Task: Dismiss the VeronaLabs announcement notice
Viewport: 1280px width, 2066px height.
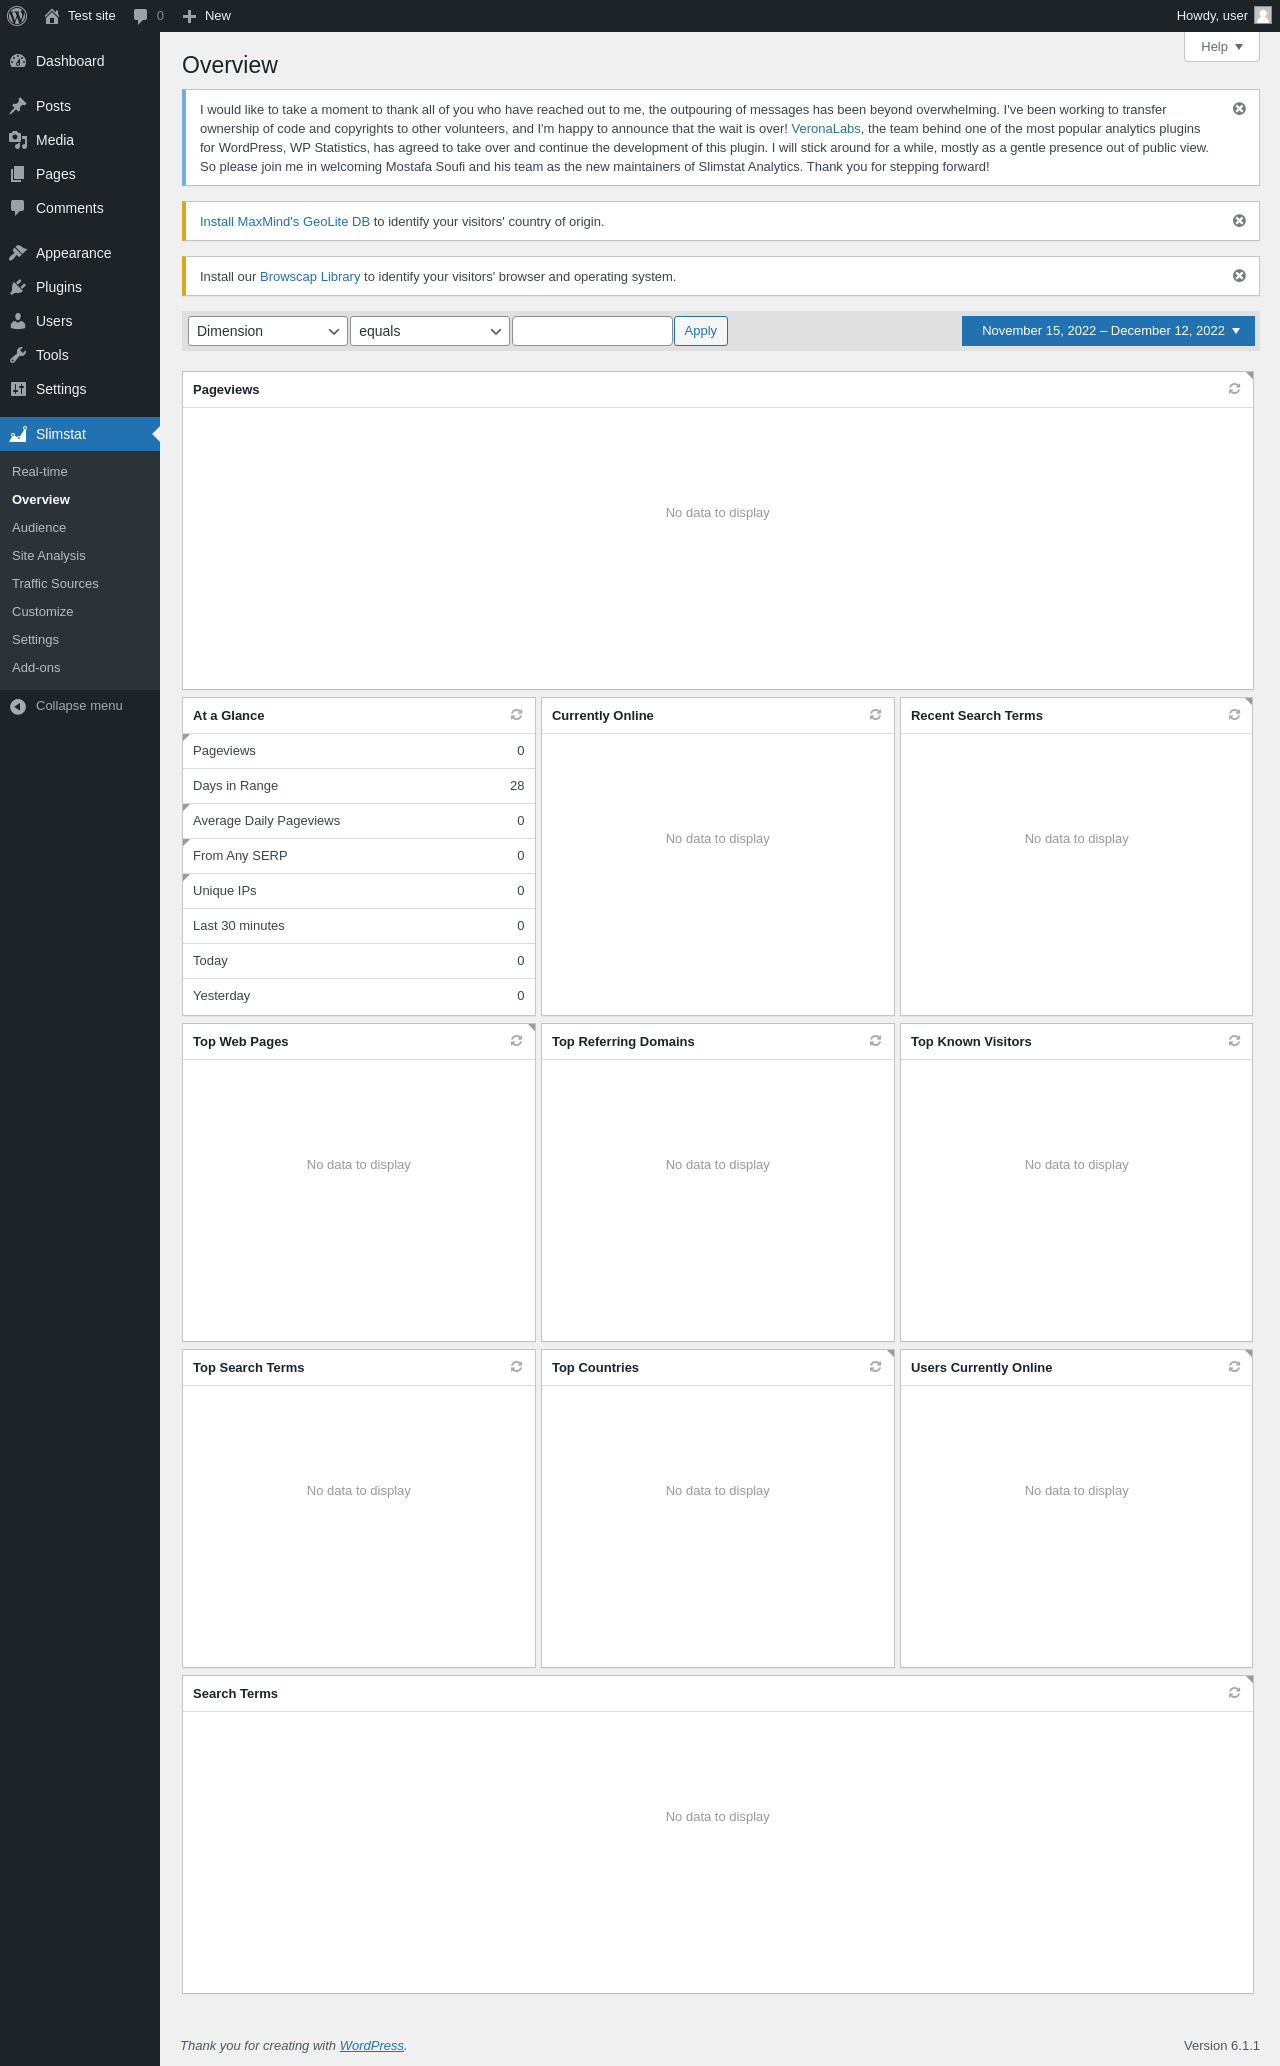Action: (1239, 109)
